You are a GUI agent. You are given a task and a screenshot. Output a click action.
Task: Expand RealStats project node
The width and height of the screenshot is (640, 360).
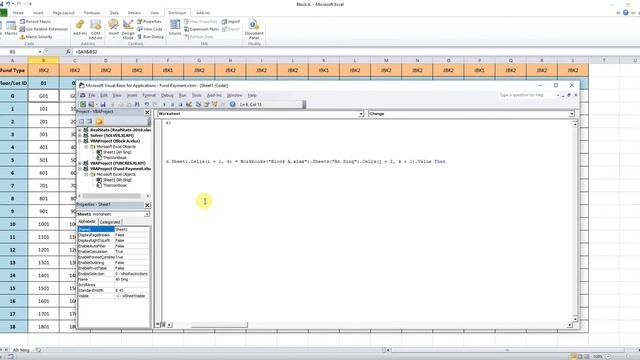pyautogui.click(x=80, y=130)
